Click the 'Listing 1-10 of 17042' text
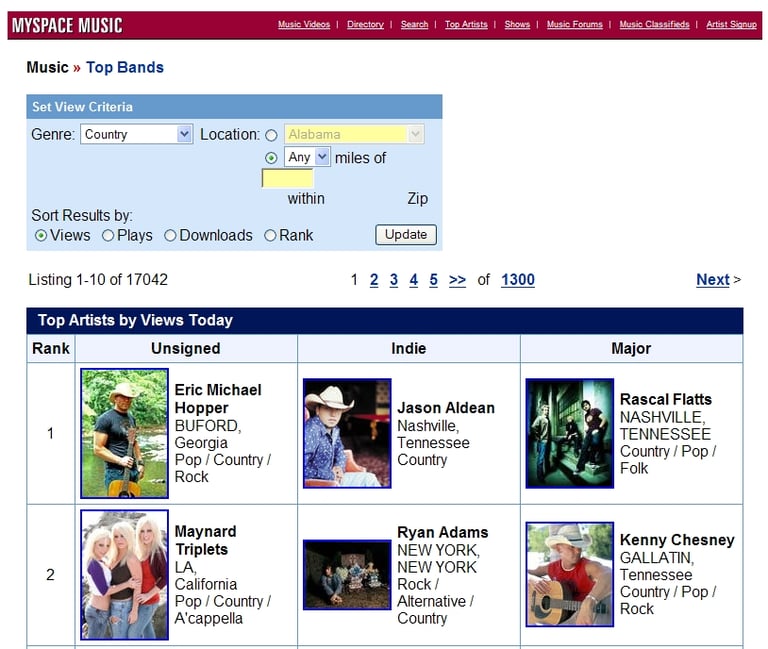The height and width of the screenshot is (649, 768). (98, 280)
